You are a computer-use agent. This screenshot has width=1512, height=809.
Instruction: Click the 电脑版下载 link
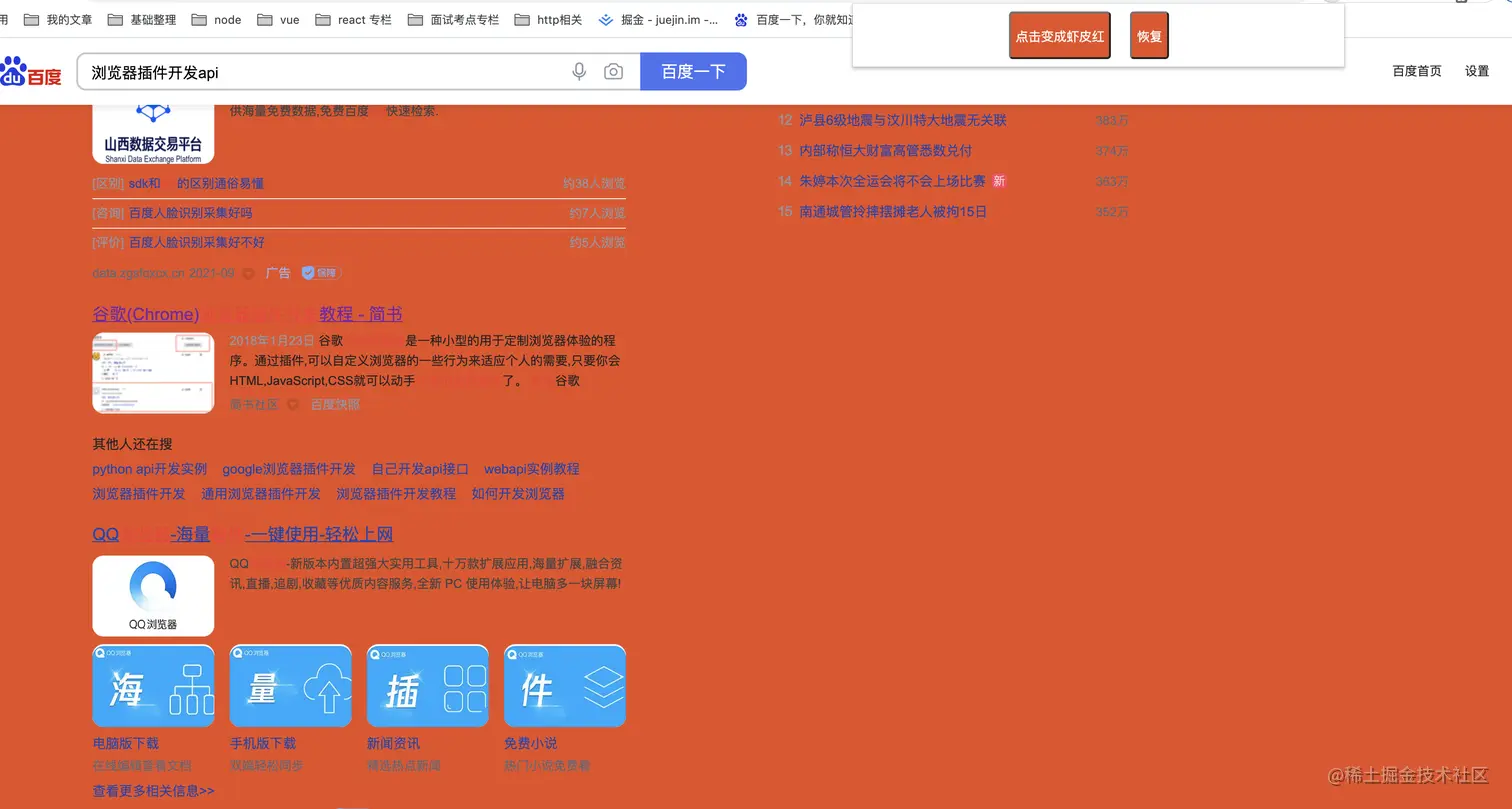coord(125,744)
